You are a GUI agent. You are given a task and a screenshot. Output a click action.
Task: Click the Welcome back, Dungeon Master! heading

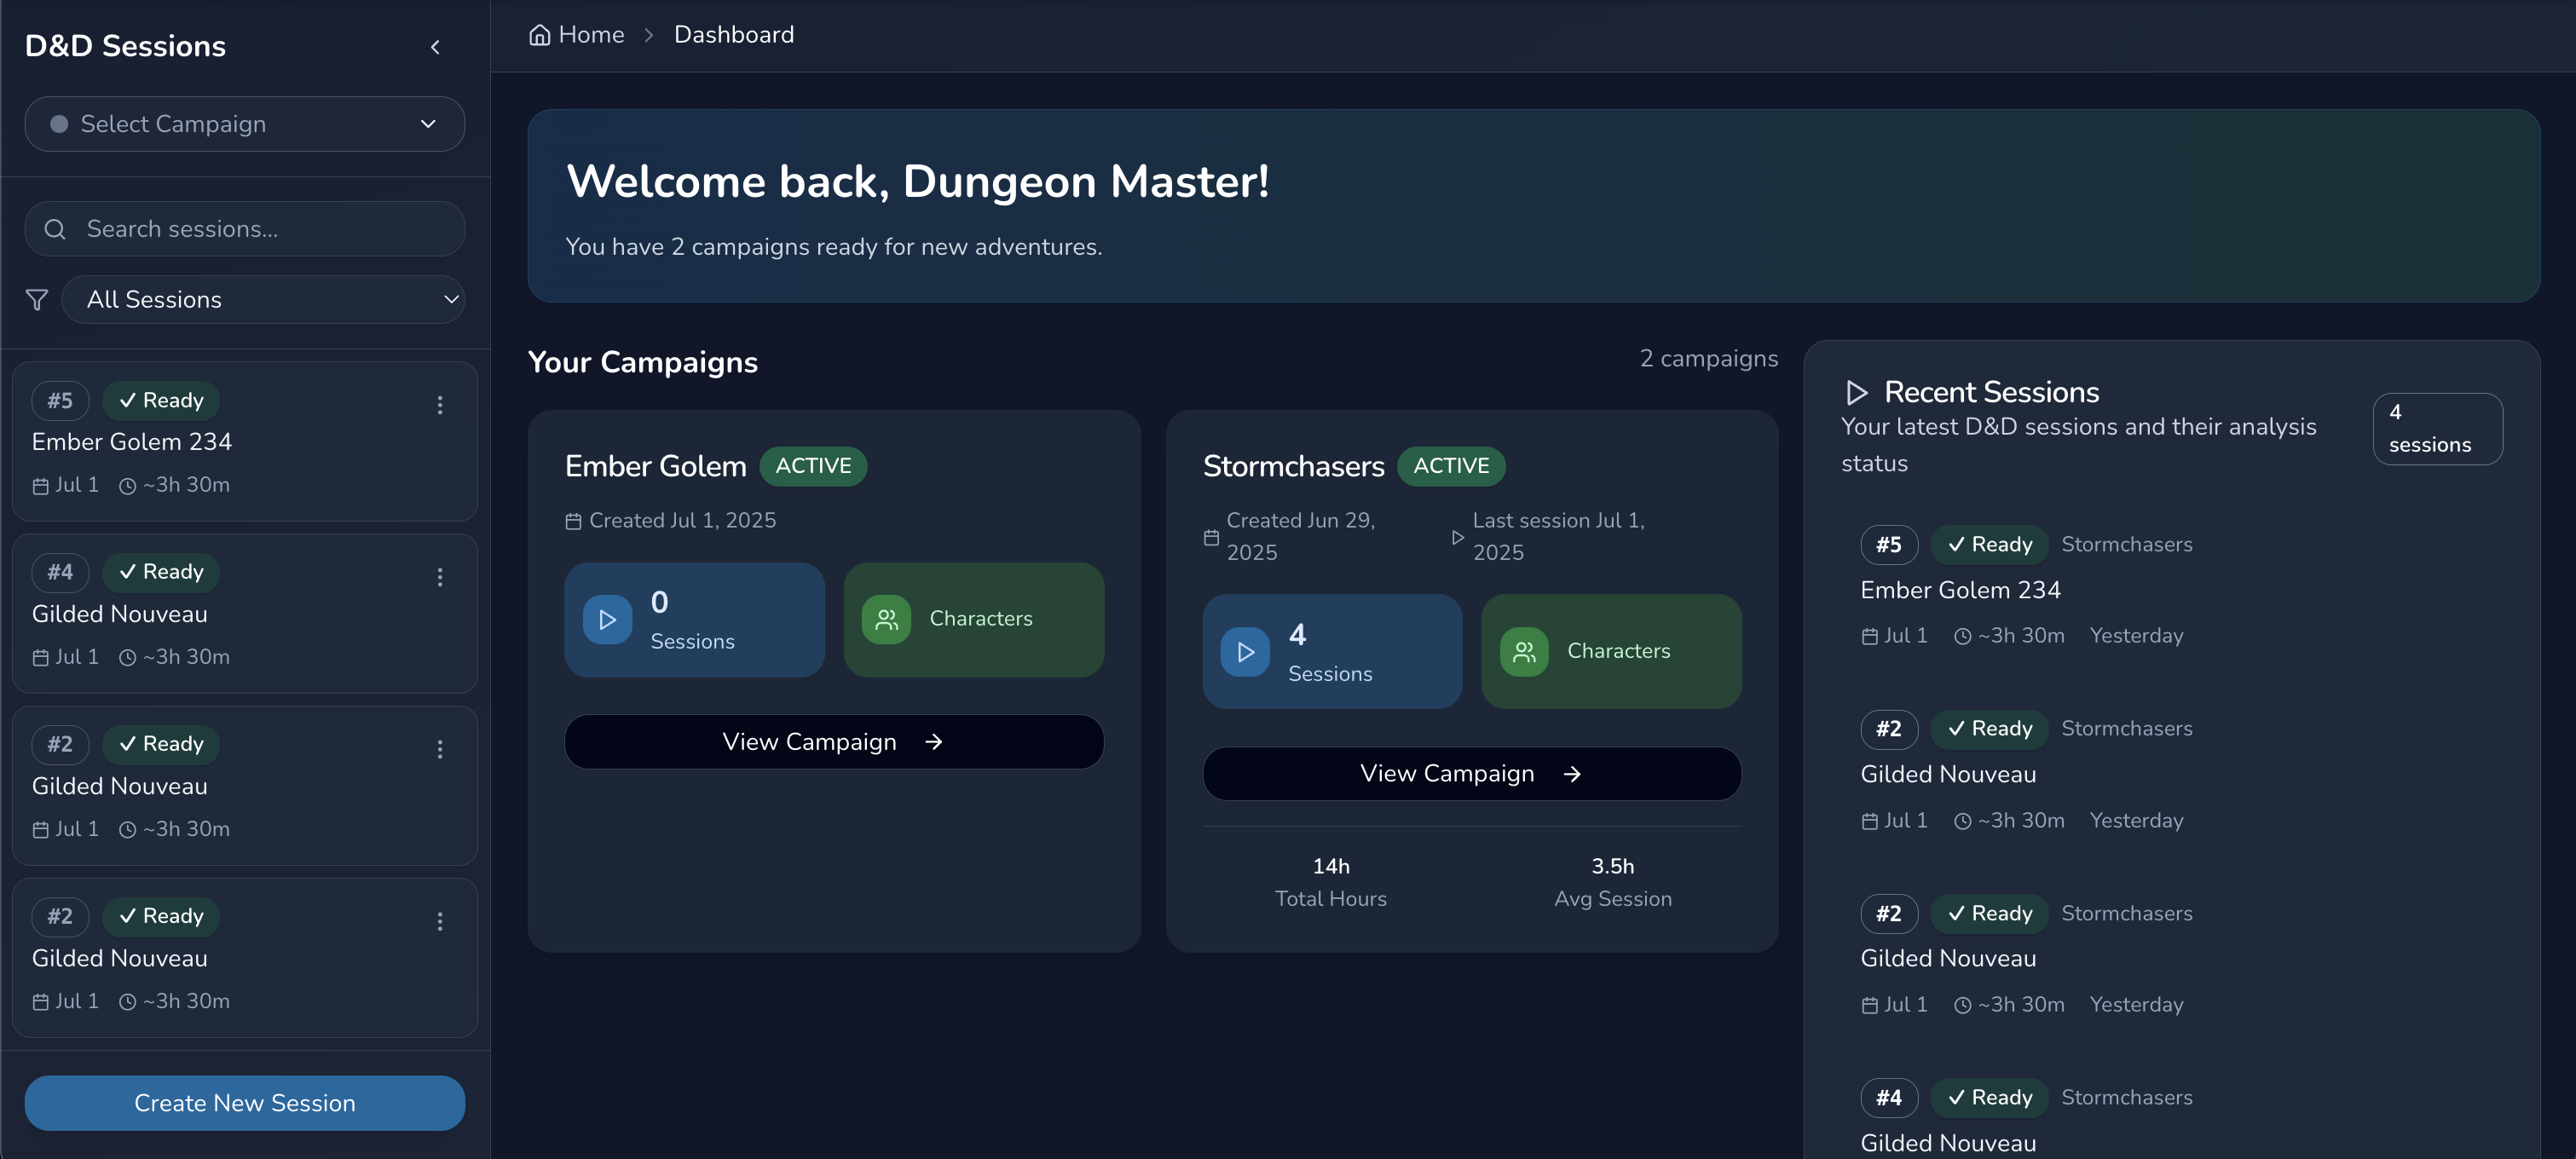[918, 181]
